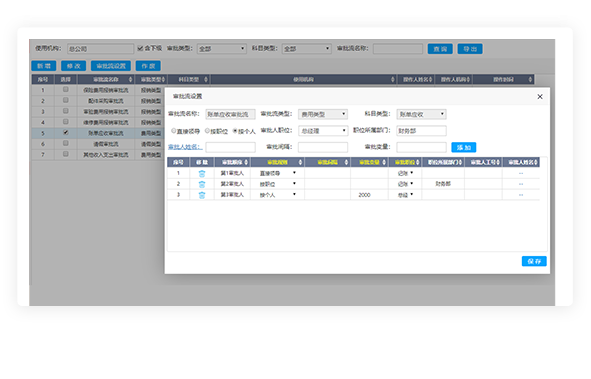
Task: Select the 按职位 radio option
Action: pos(207,131)
